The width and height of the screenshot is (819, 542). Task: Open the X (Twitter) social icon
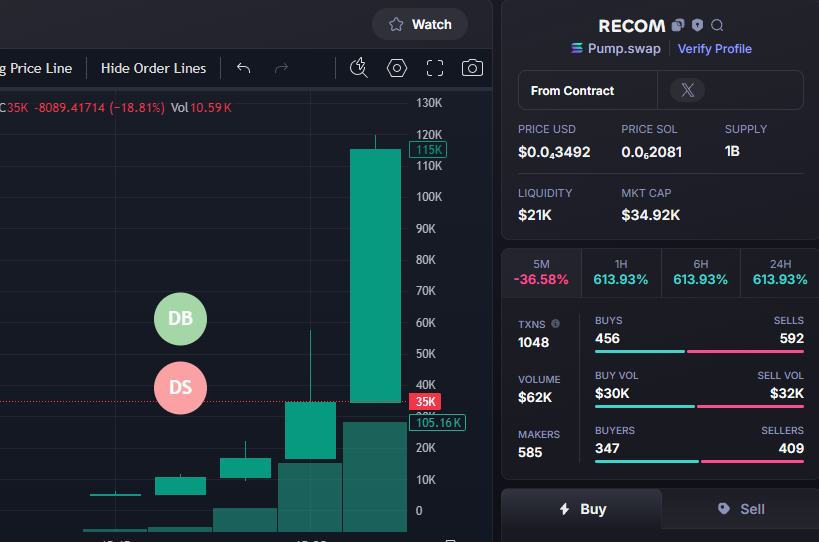pyautogui.click(x=687, y=90)
